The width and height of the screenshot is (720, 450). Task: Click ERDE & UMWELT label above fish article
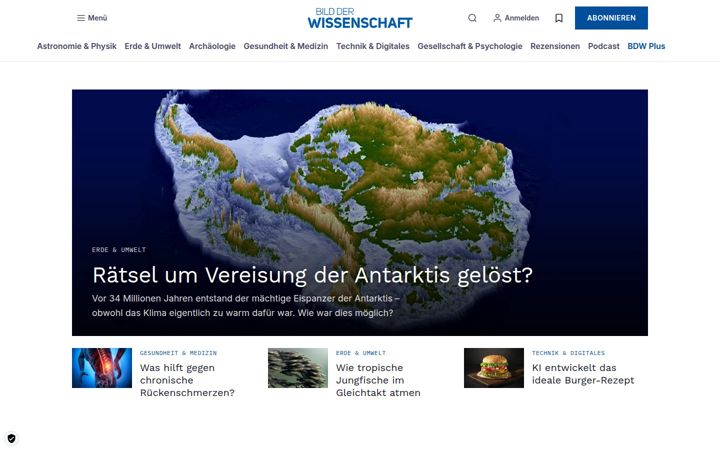click(361, 353)
